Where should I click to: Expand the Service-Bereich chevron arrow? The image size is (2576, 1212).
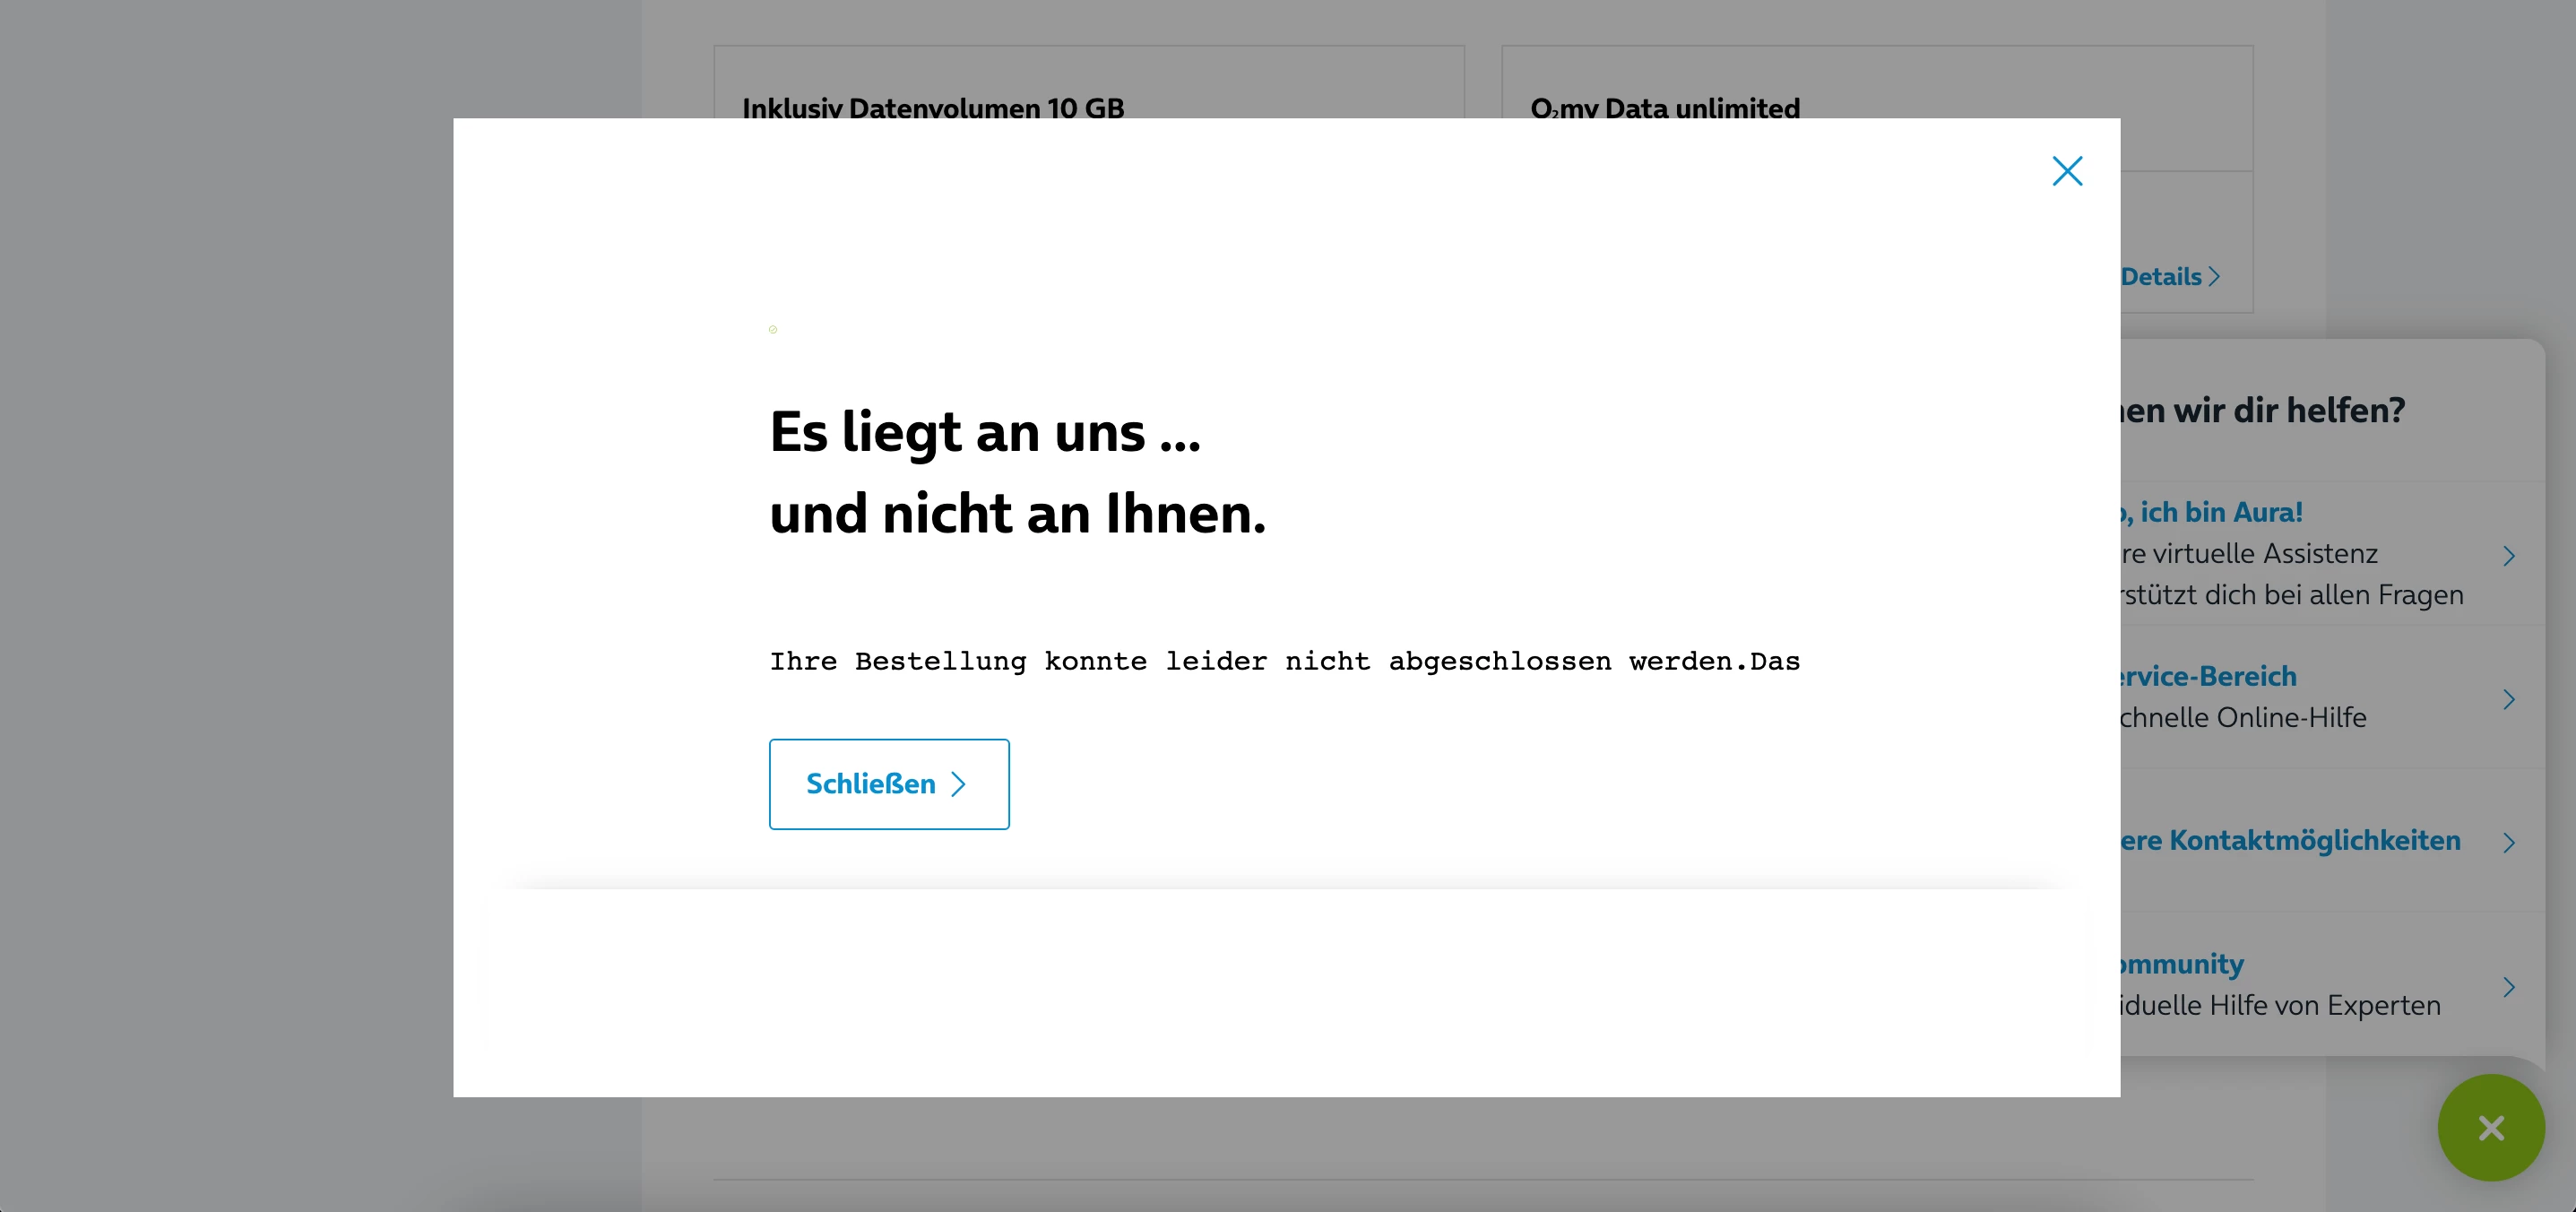click(2508, 699)
